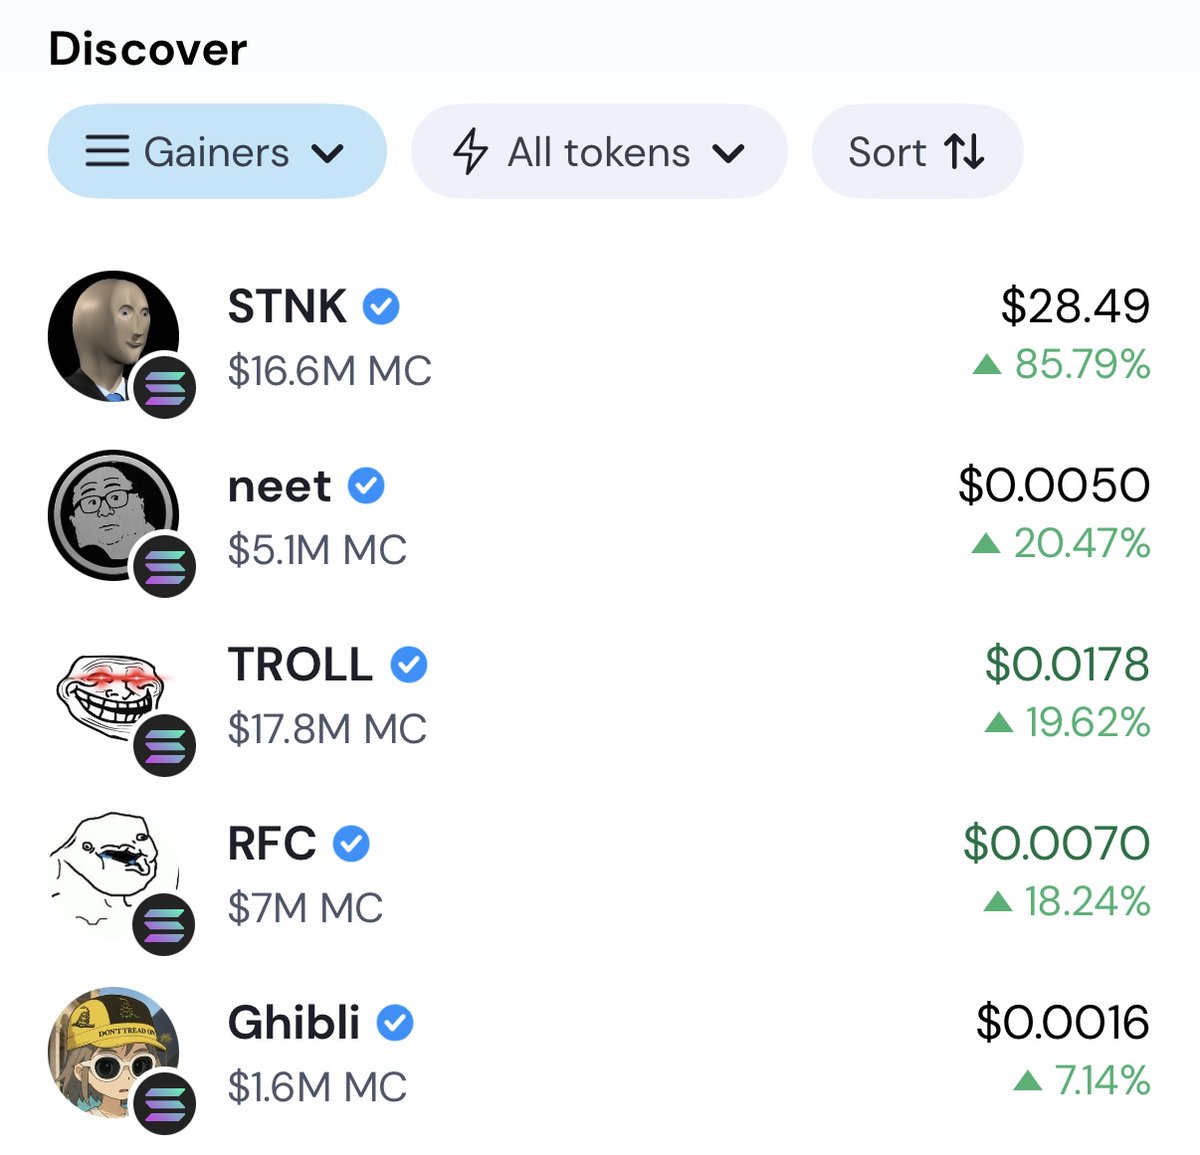This screenshot has height=1155, width=1200.
Task: Open the neet token name
Action: click(279, 486)
